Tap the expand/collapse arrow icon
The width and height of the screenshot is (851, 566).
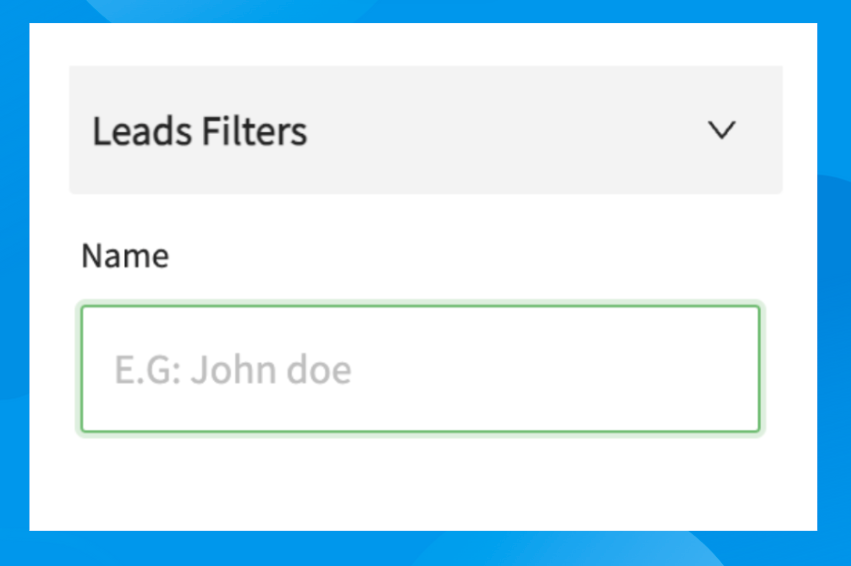pyautogui.click(x=721, y=130)
